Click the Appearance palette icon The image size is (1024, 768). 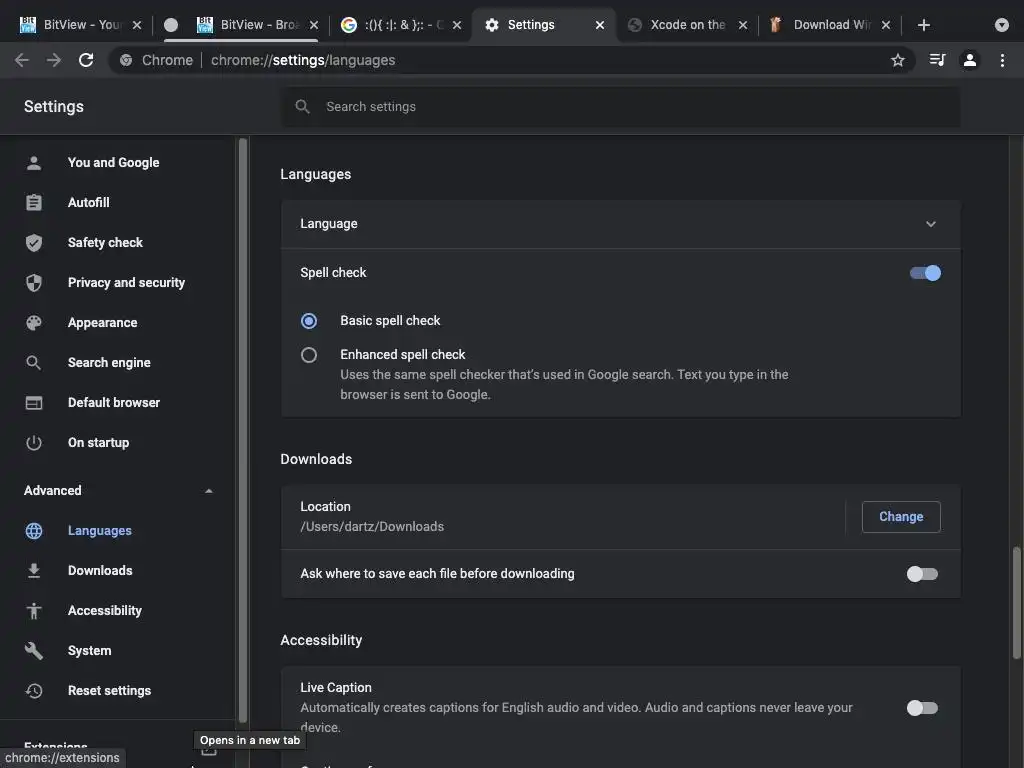pos(34,323)
